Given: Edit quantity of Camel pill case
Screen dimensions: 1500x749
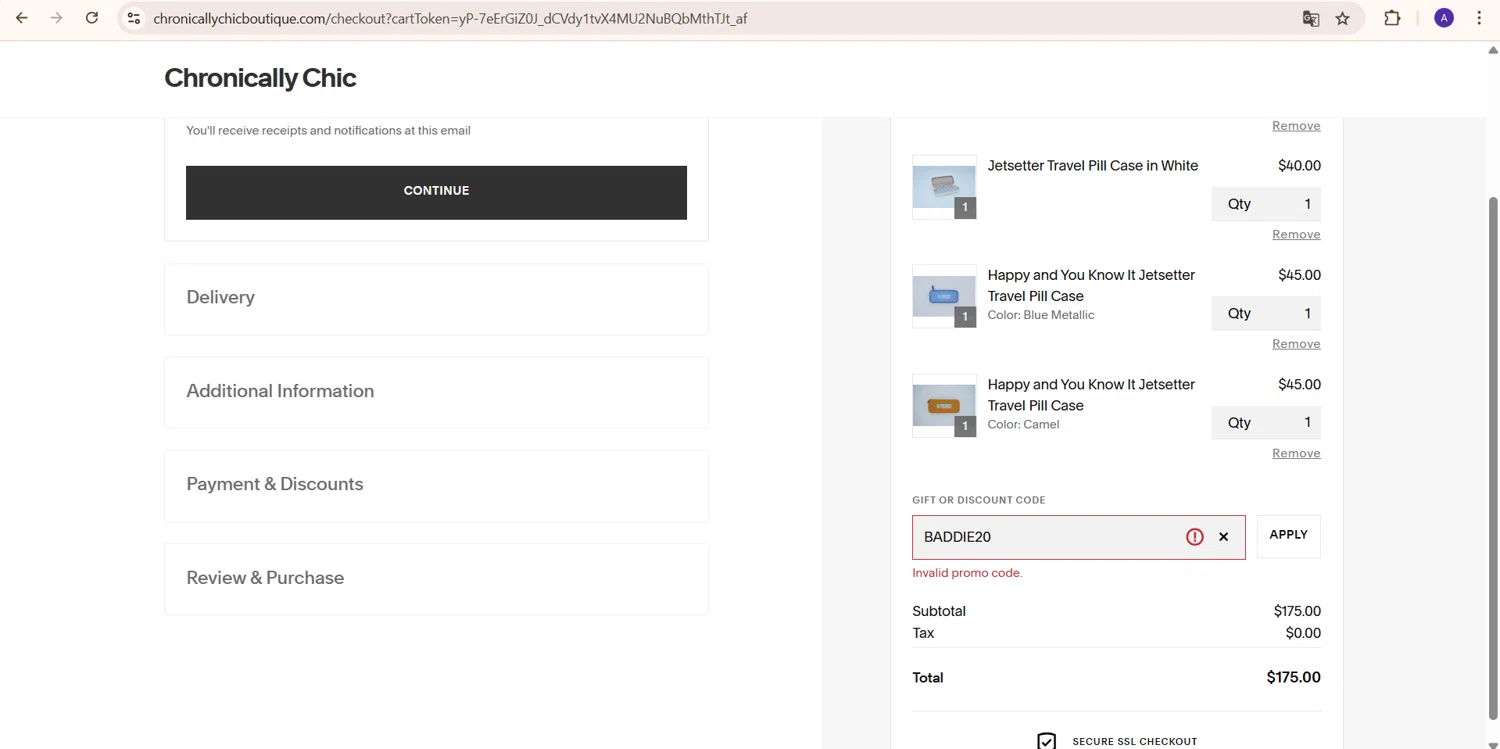Looking at the screenshot, I should pyautogui.click(x=1266, y=422).
